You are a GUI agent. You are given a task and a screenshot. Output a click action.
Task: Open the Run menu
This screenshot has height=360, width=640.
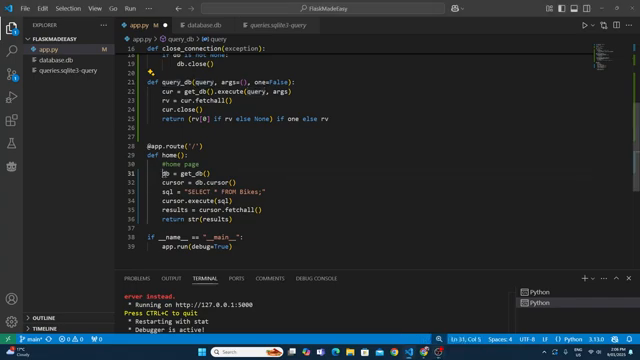click(x=130, y=9)
